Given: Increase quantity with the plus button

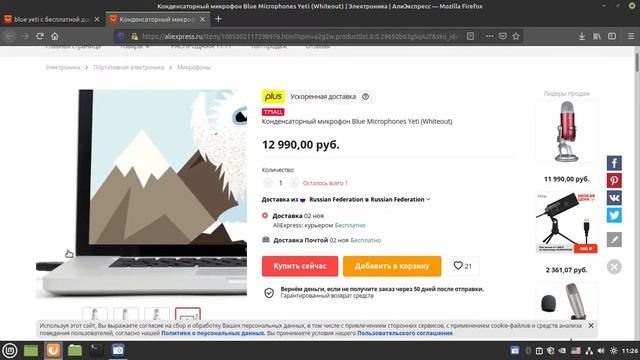Looking at the screenshot, I should click(x=293, y=183).
